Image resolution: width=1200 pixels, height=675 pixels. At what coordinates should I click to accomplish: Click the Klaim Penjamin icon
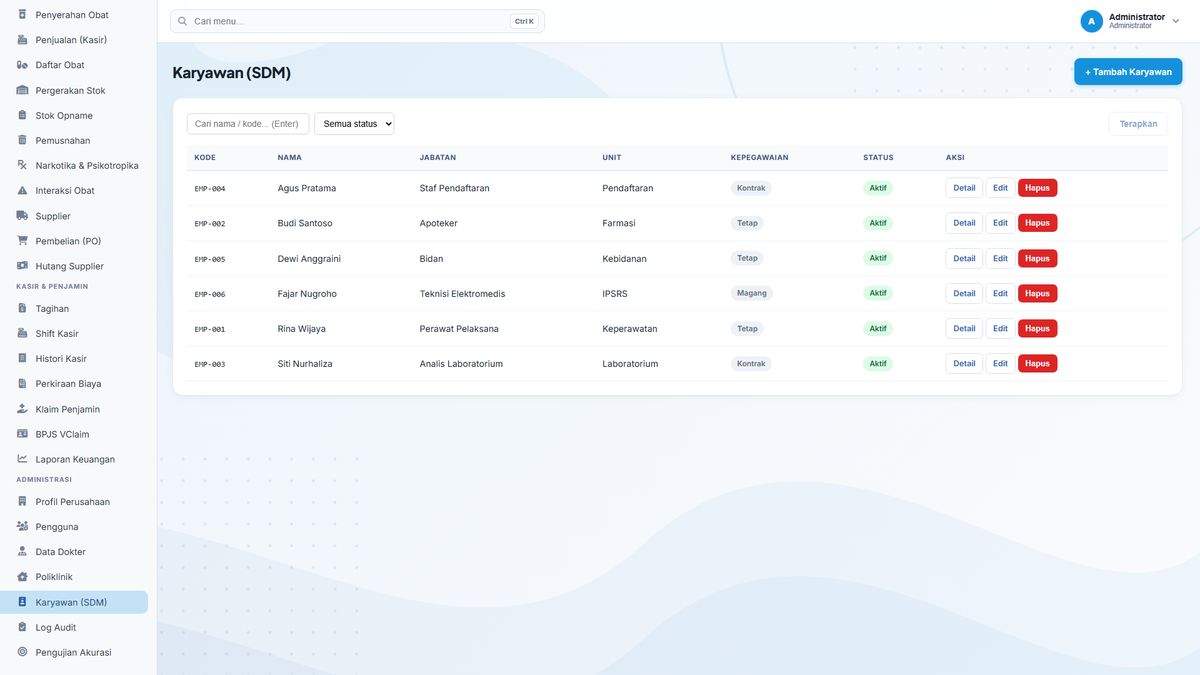(22, 409)
